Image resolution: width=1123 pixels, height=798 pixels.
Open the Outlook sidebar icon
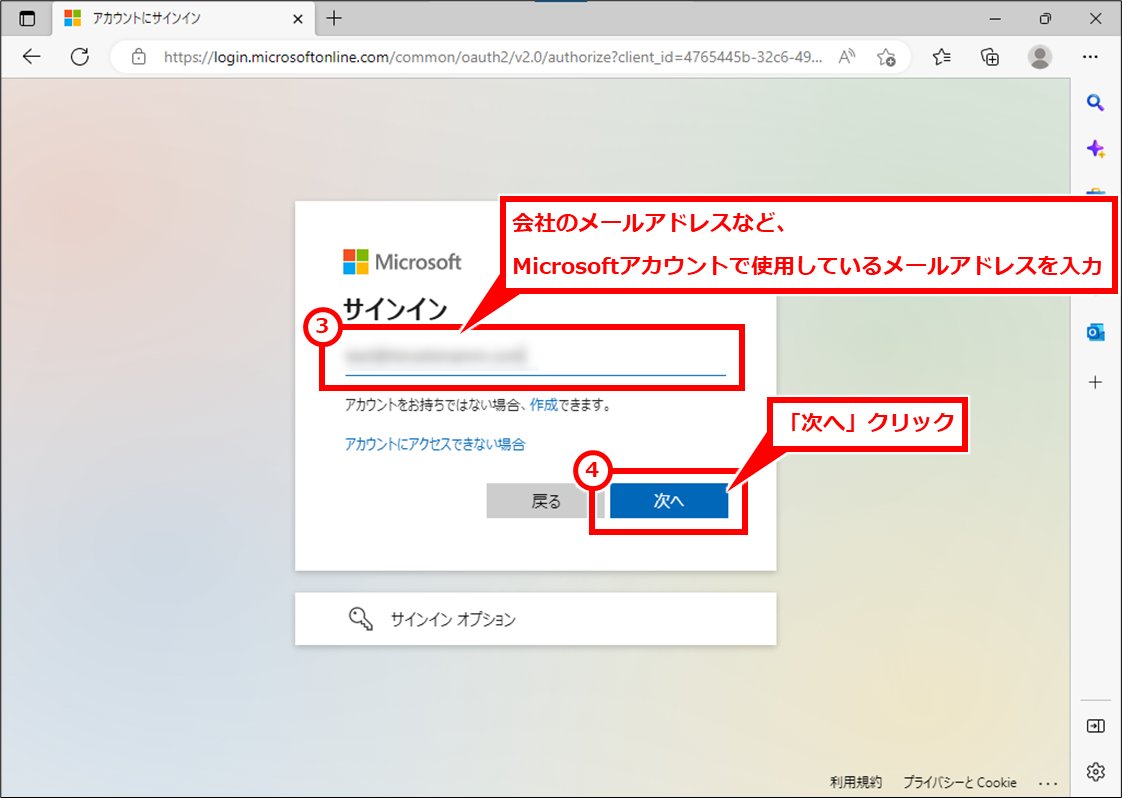coord(1095,332)
